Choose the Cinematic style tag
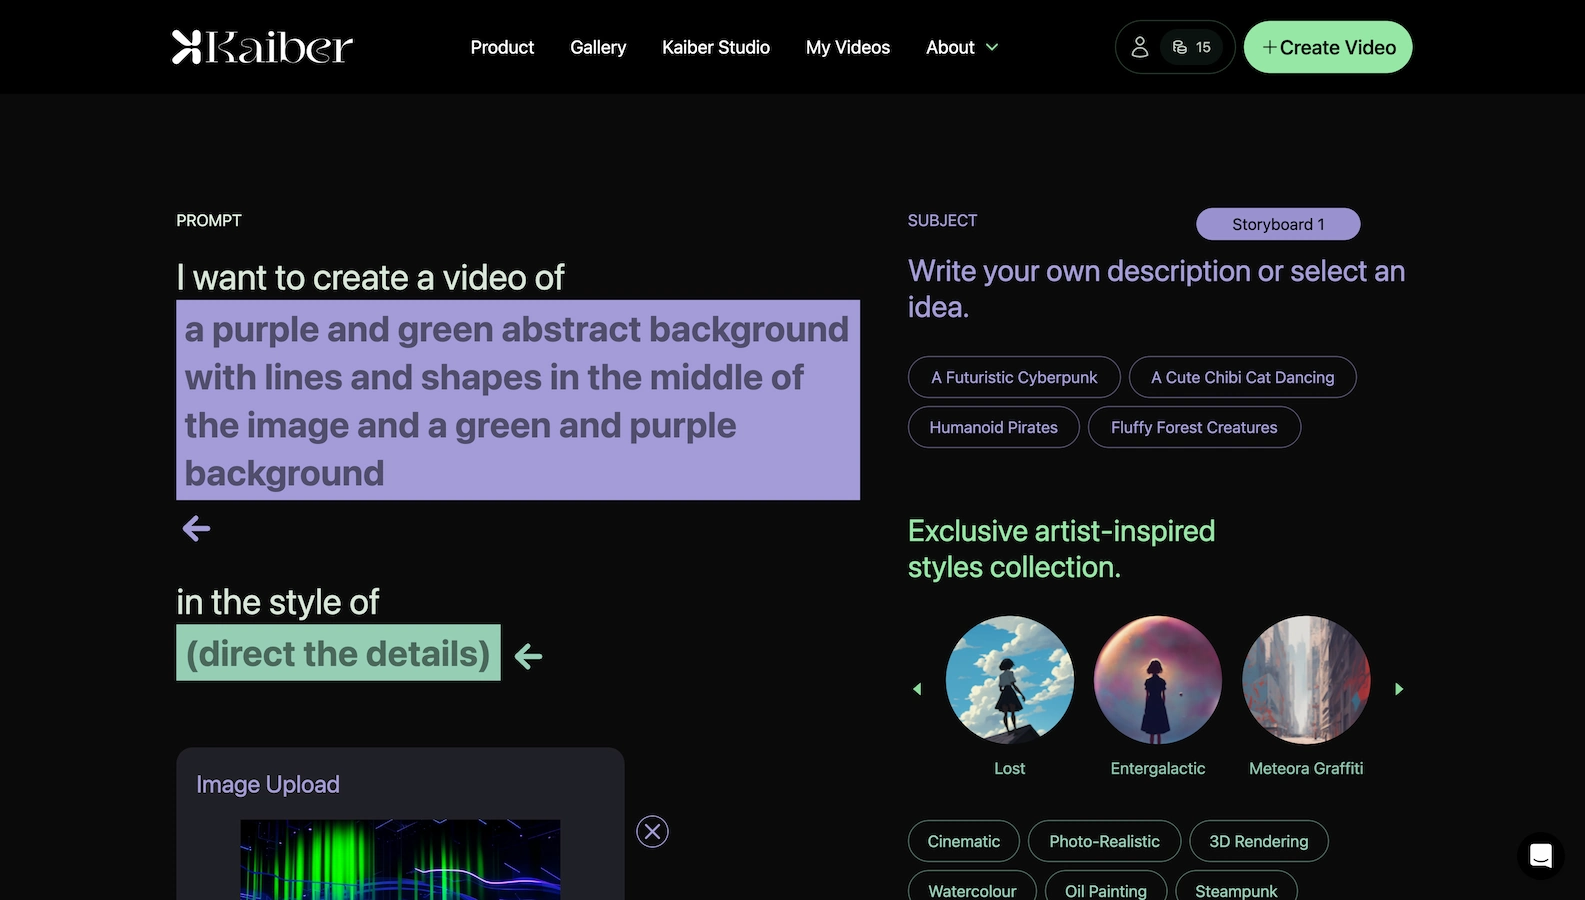 click(x=963, y=841)
